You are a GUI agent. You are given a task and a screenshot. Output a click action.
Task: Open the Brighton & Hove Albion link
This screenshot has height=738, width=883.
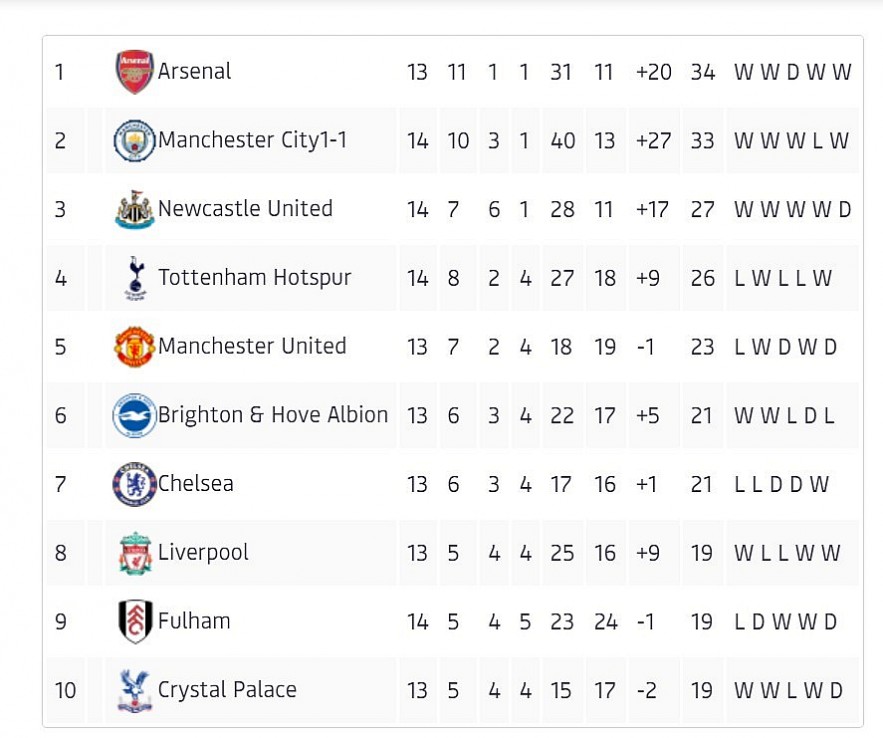273,415
